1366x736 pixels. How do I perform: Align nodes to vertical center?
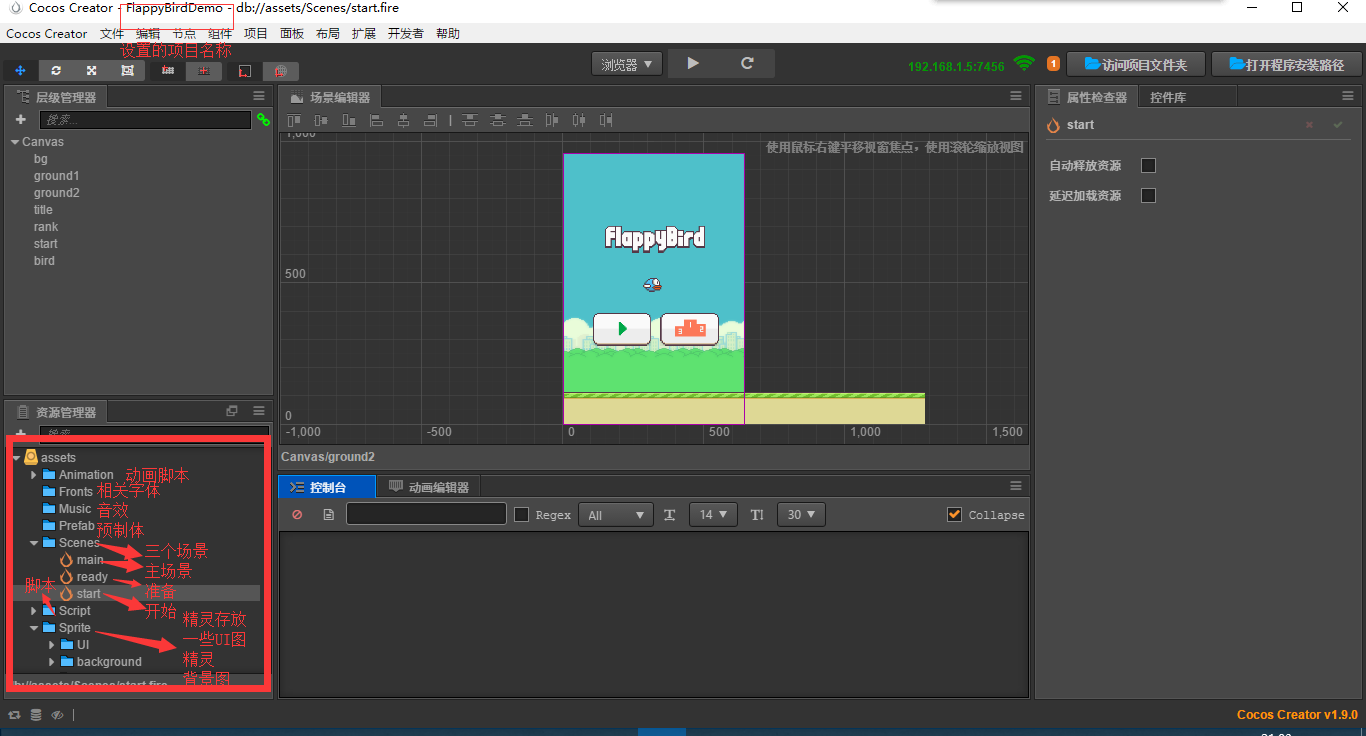(322, 120)
